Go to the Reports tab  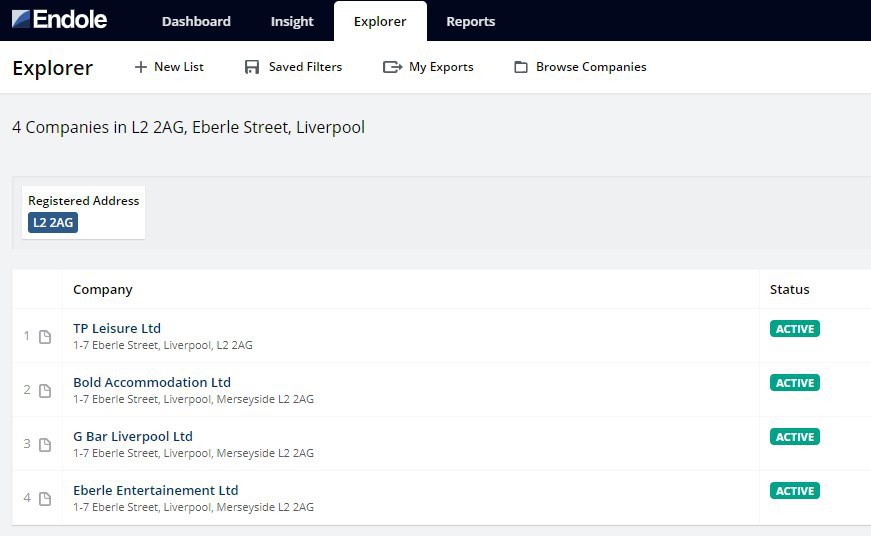click(x=470, y=21)
